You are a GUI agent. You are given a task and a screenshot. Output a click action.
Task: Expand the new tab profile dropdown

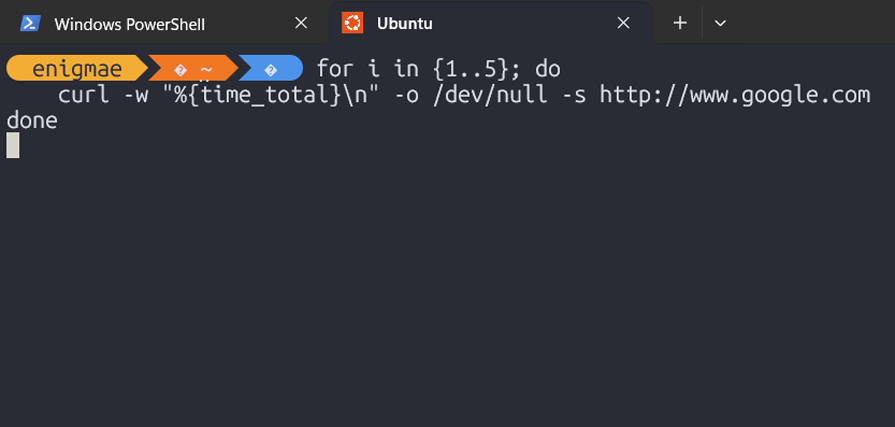click(720, 23)
